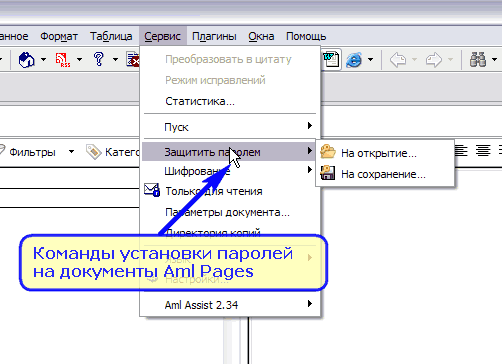Screen dimensions: 502x364
Task: Open the Сервис menu
Action: (x=162, y=36)
